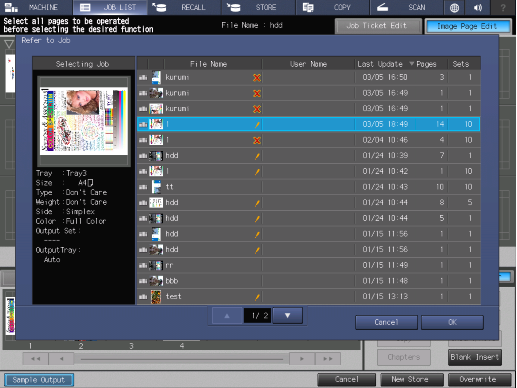This screenshot has width=517, height=388.
Task: Click the Pages column header
Action: click(426, 64)
